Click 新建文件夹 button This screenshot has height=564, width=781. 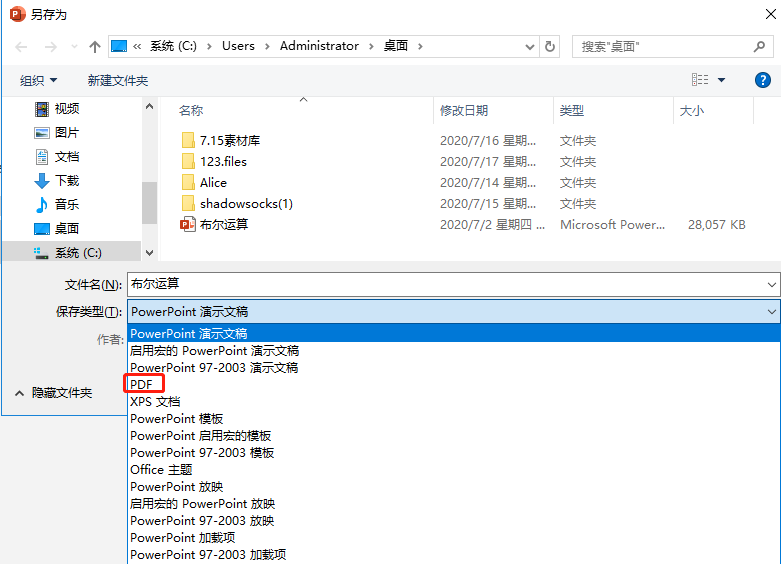click(118, 80)
